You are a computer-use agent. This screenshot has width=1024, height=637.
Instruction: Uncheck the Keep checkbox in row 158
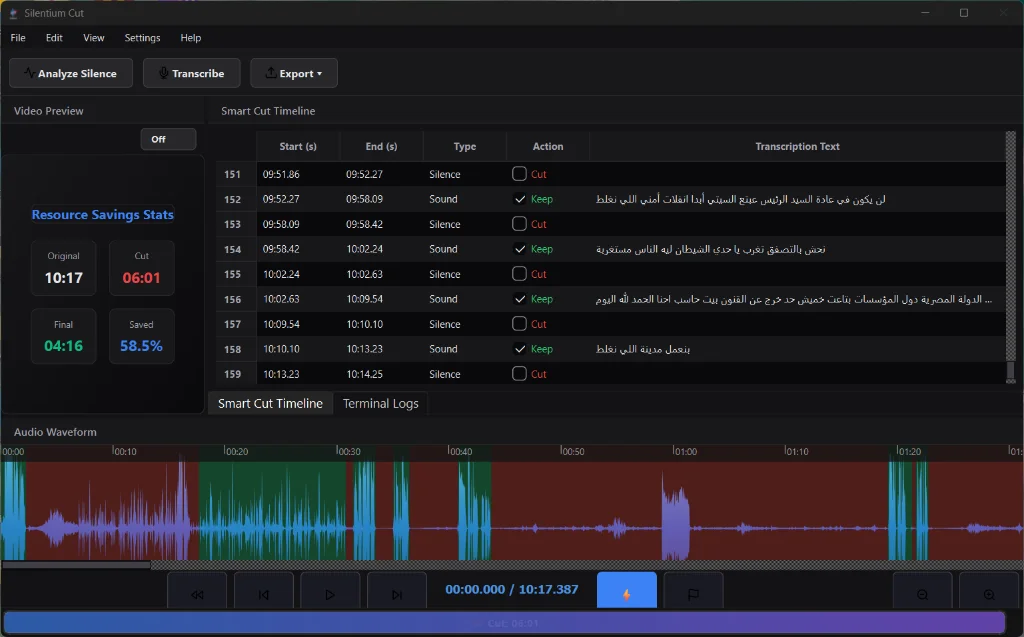[519, 349]
